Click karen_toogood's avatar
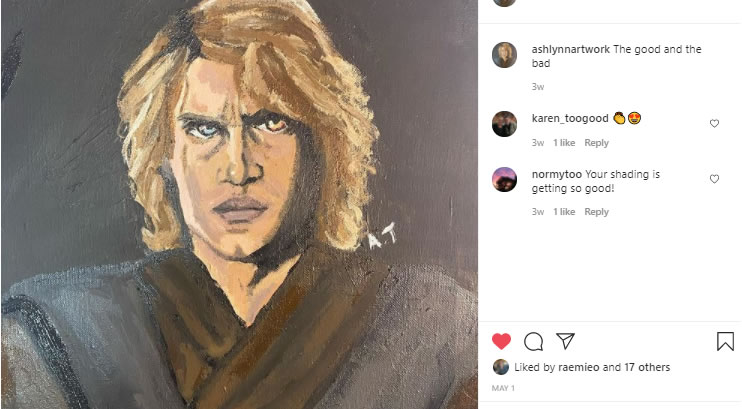This screenshot has width=742, height=409. pos(505,123)
